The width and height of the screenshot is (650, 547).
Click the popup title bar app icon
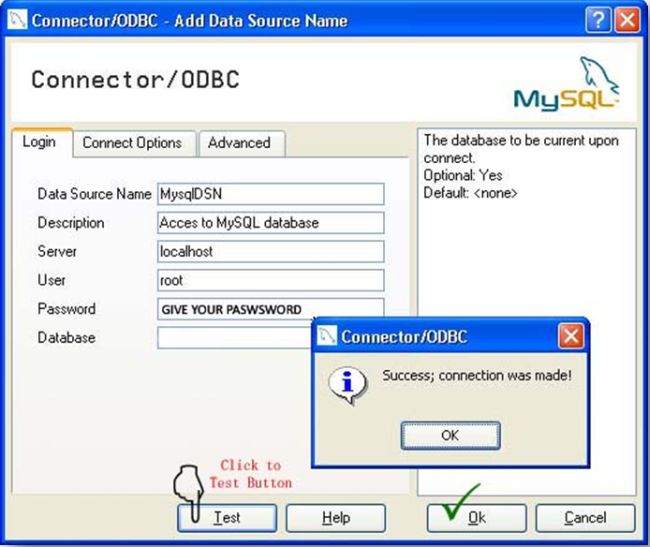[327, 336]
